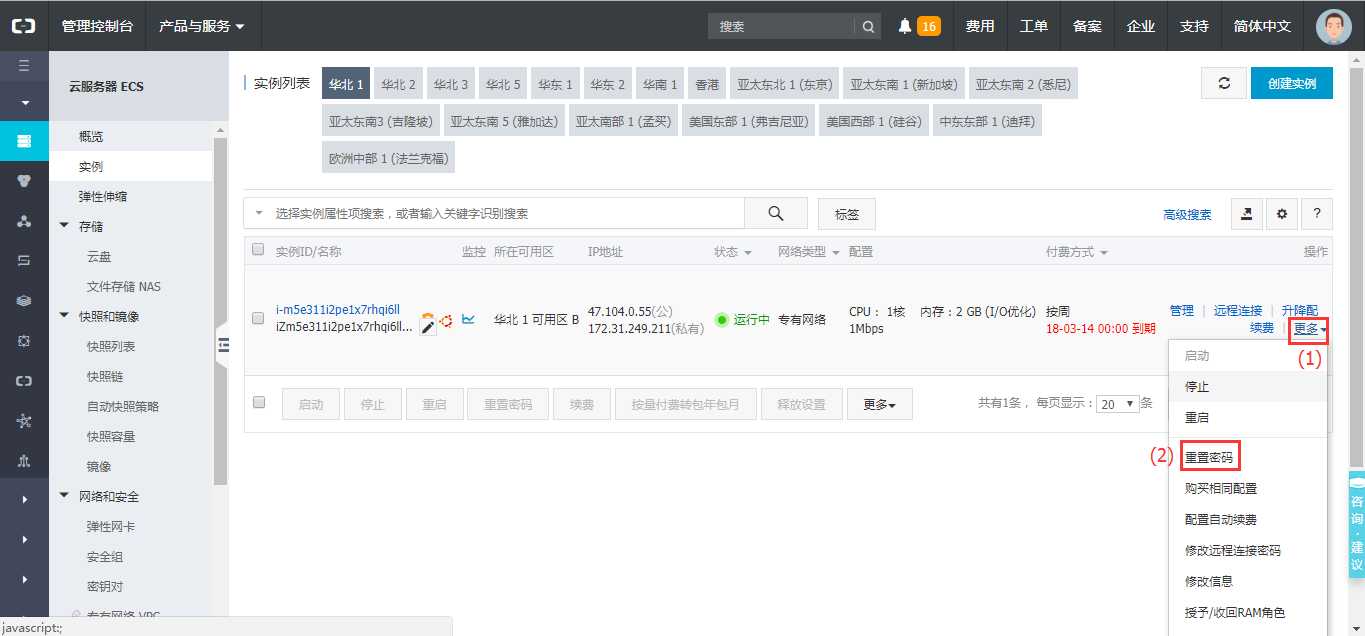Open 快照列表 in the sidebar
The height and width of the screenshot is (636, 1365).
pyautogui.click(x=111, y=346)
